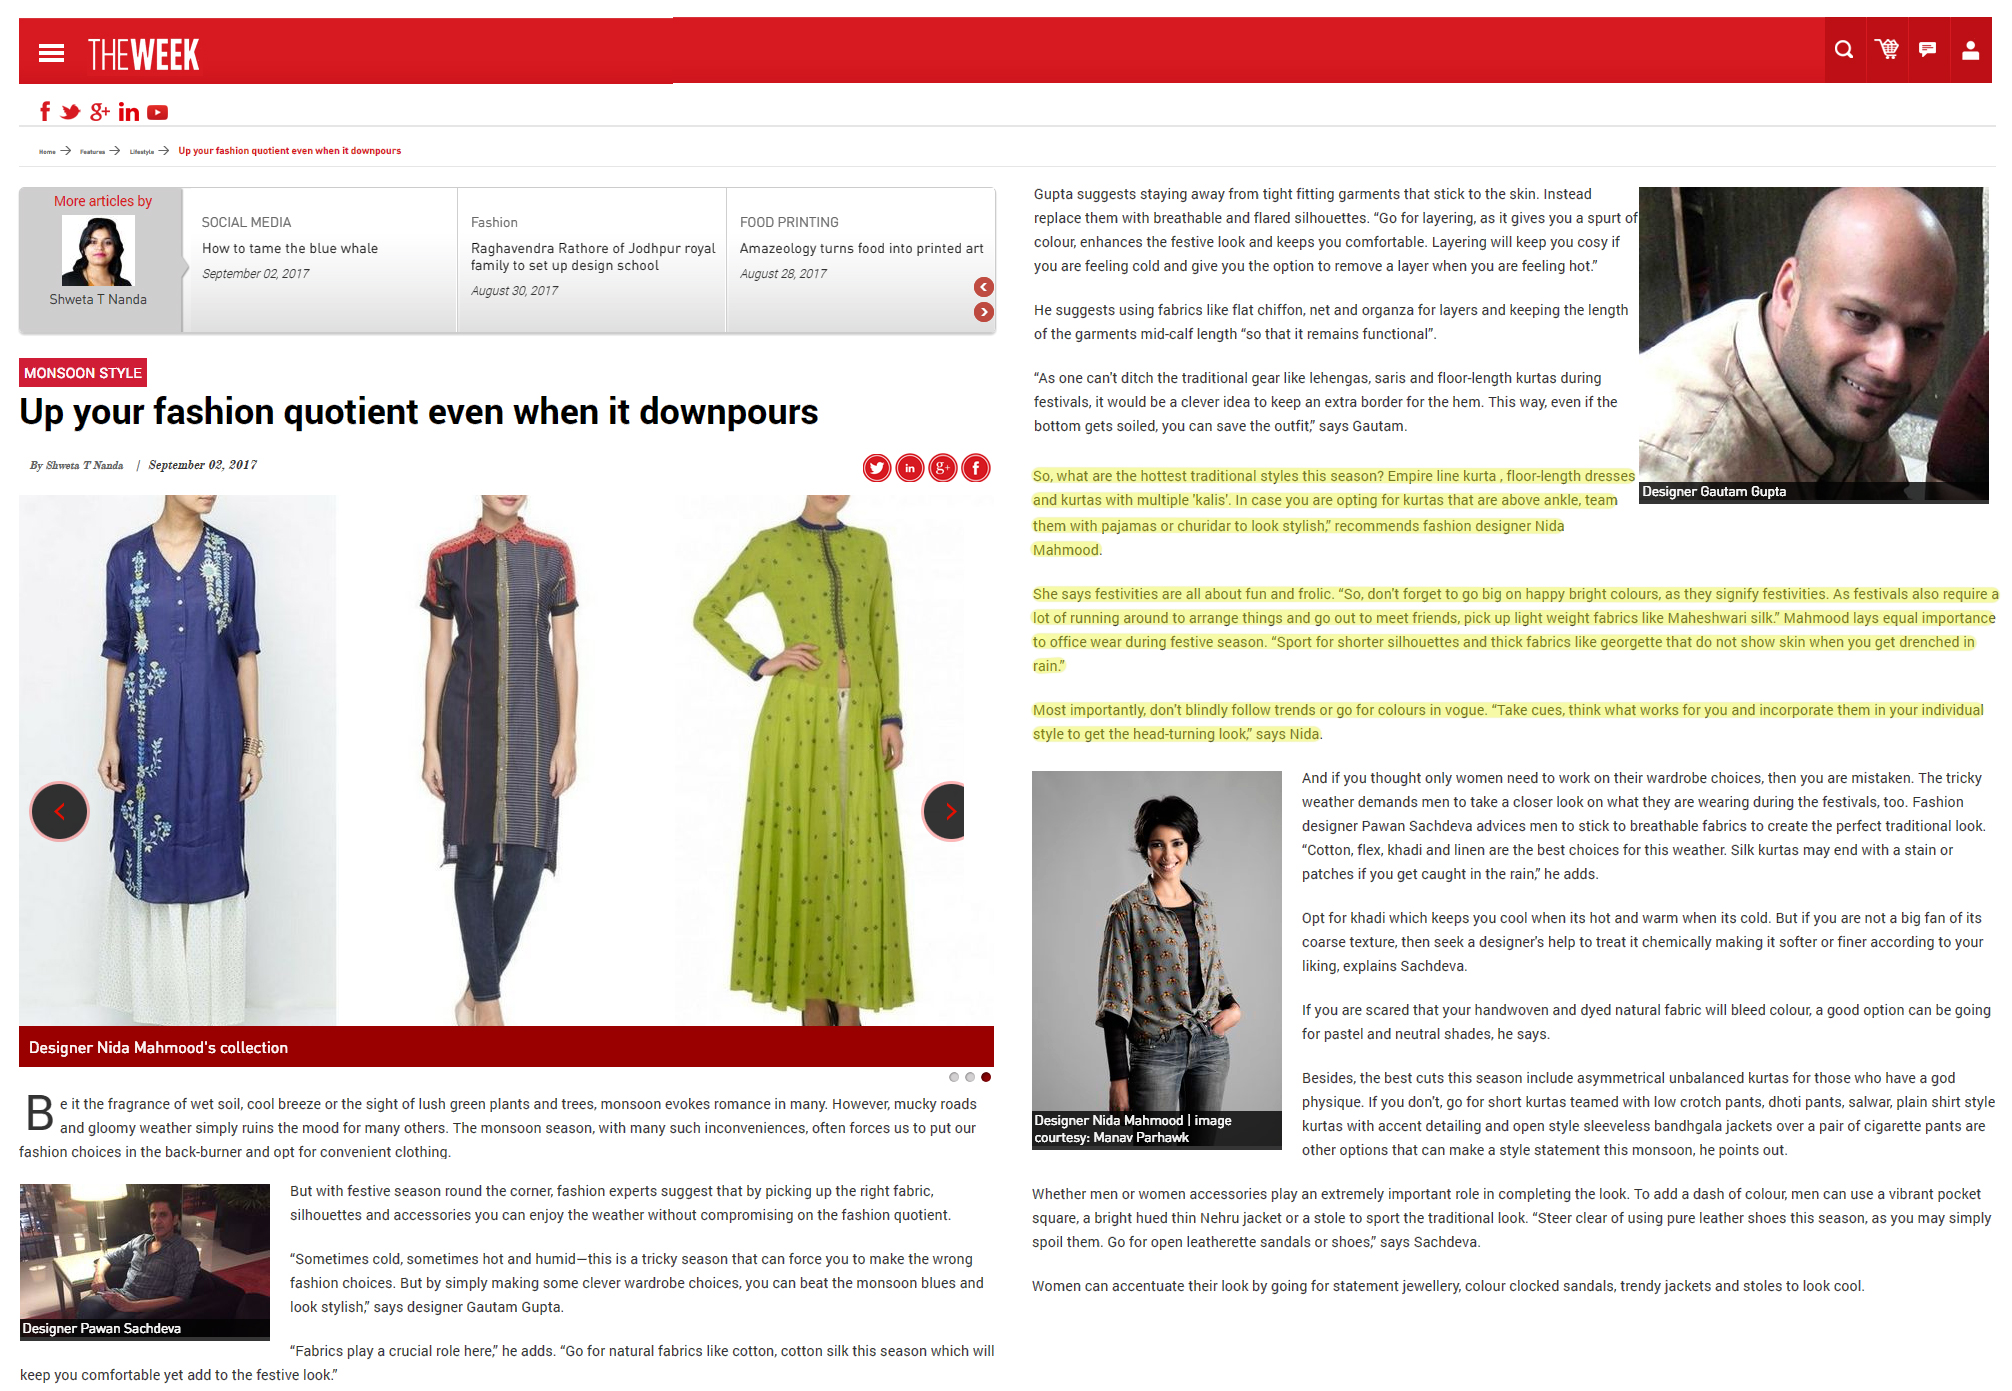Share article via round LinkedIn button
This screenshot has width=2012, height=1391.
(910, 468)
